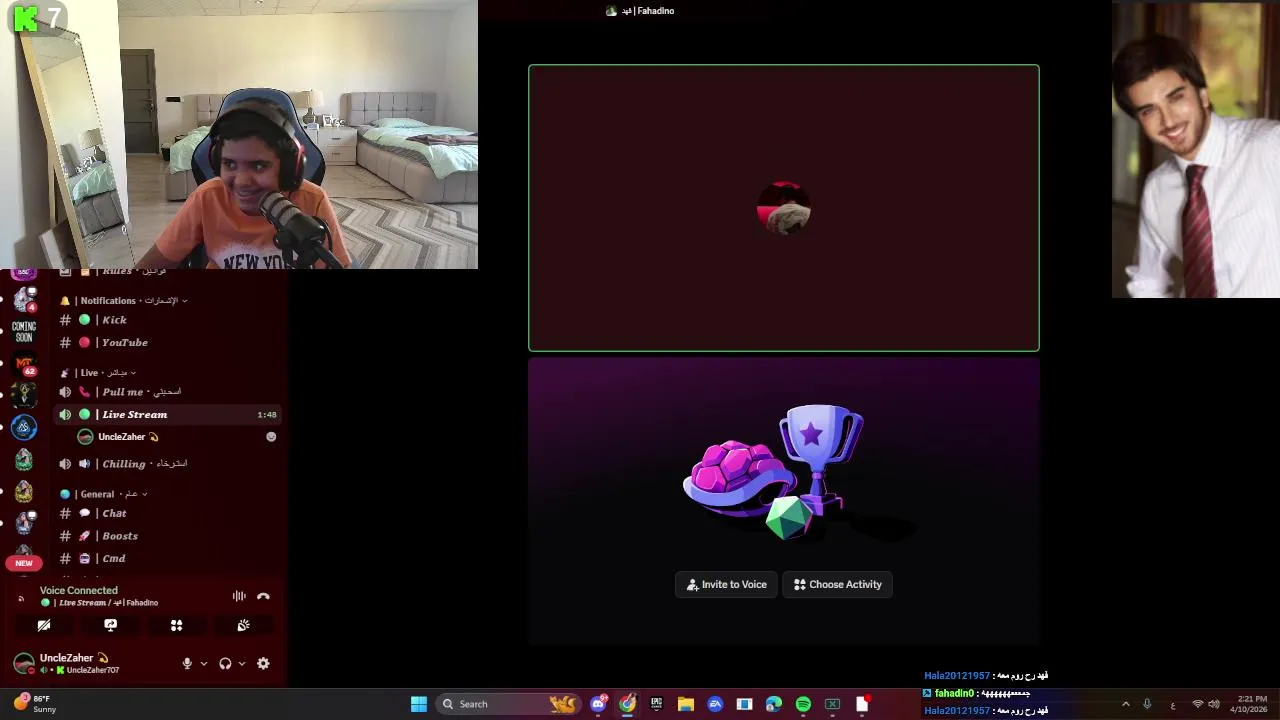Open connection quality signal icon
Image resolution: width=1280 pixels, height=720 pixels.
point(21,598)
